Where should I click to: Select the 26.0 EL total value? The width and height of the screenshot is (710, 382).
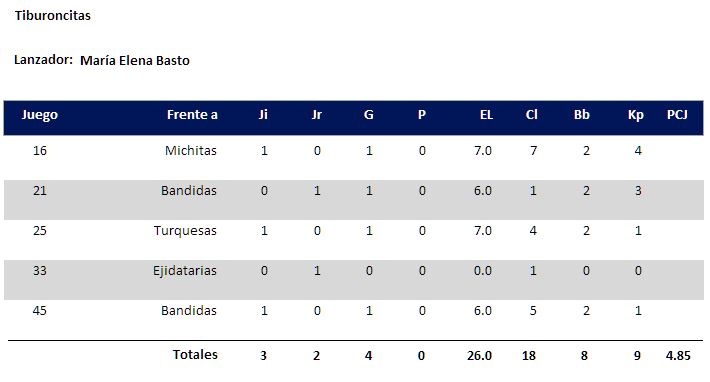pyautogui.click(x=480, y=356)
